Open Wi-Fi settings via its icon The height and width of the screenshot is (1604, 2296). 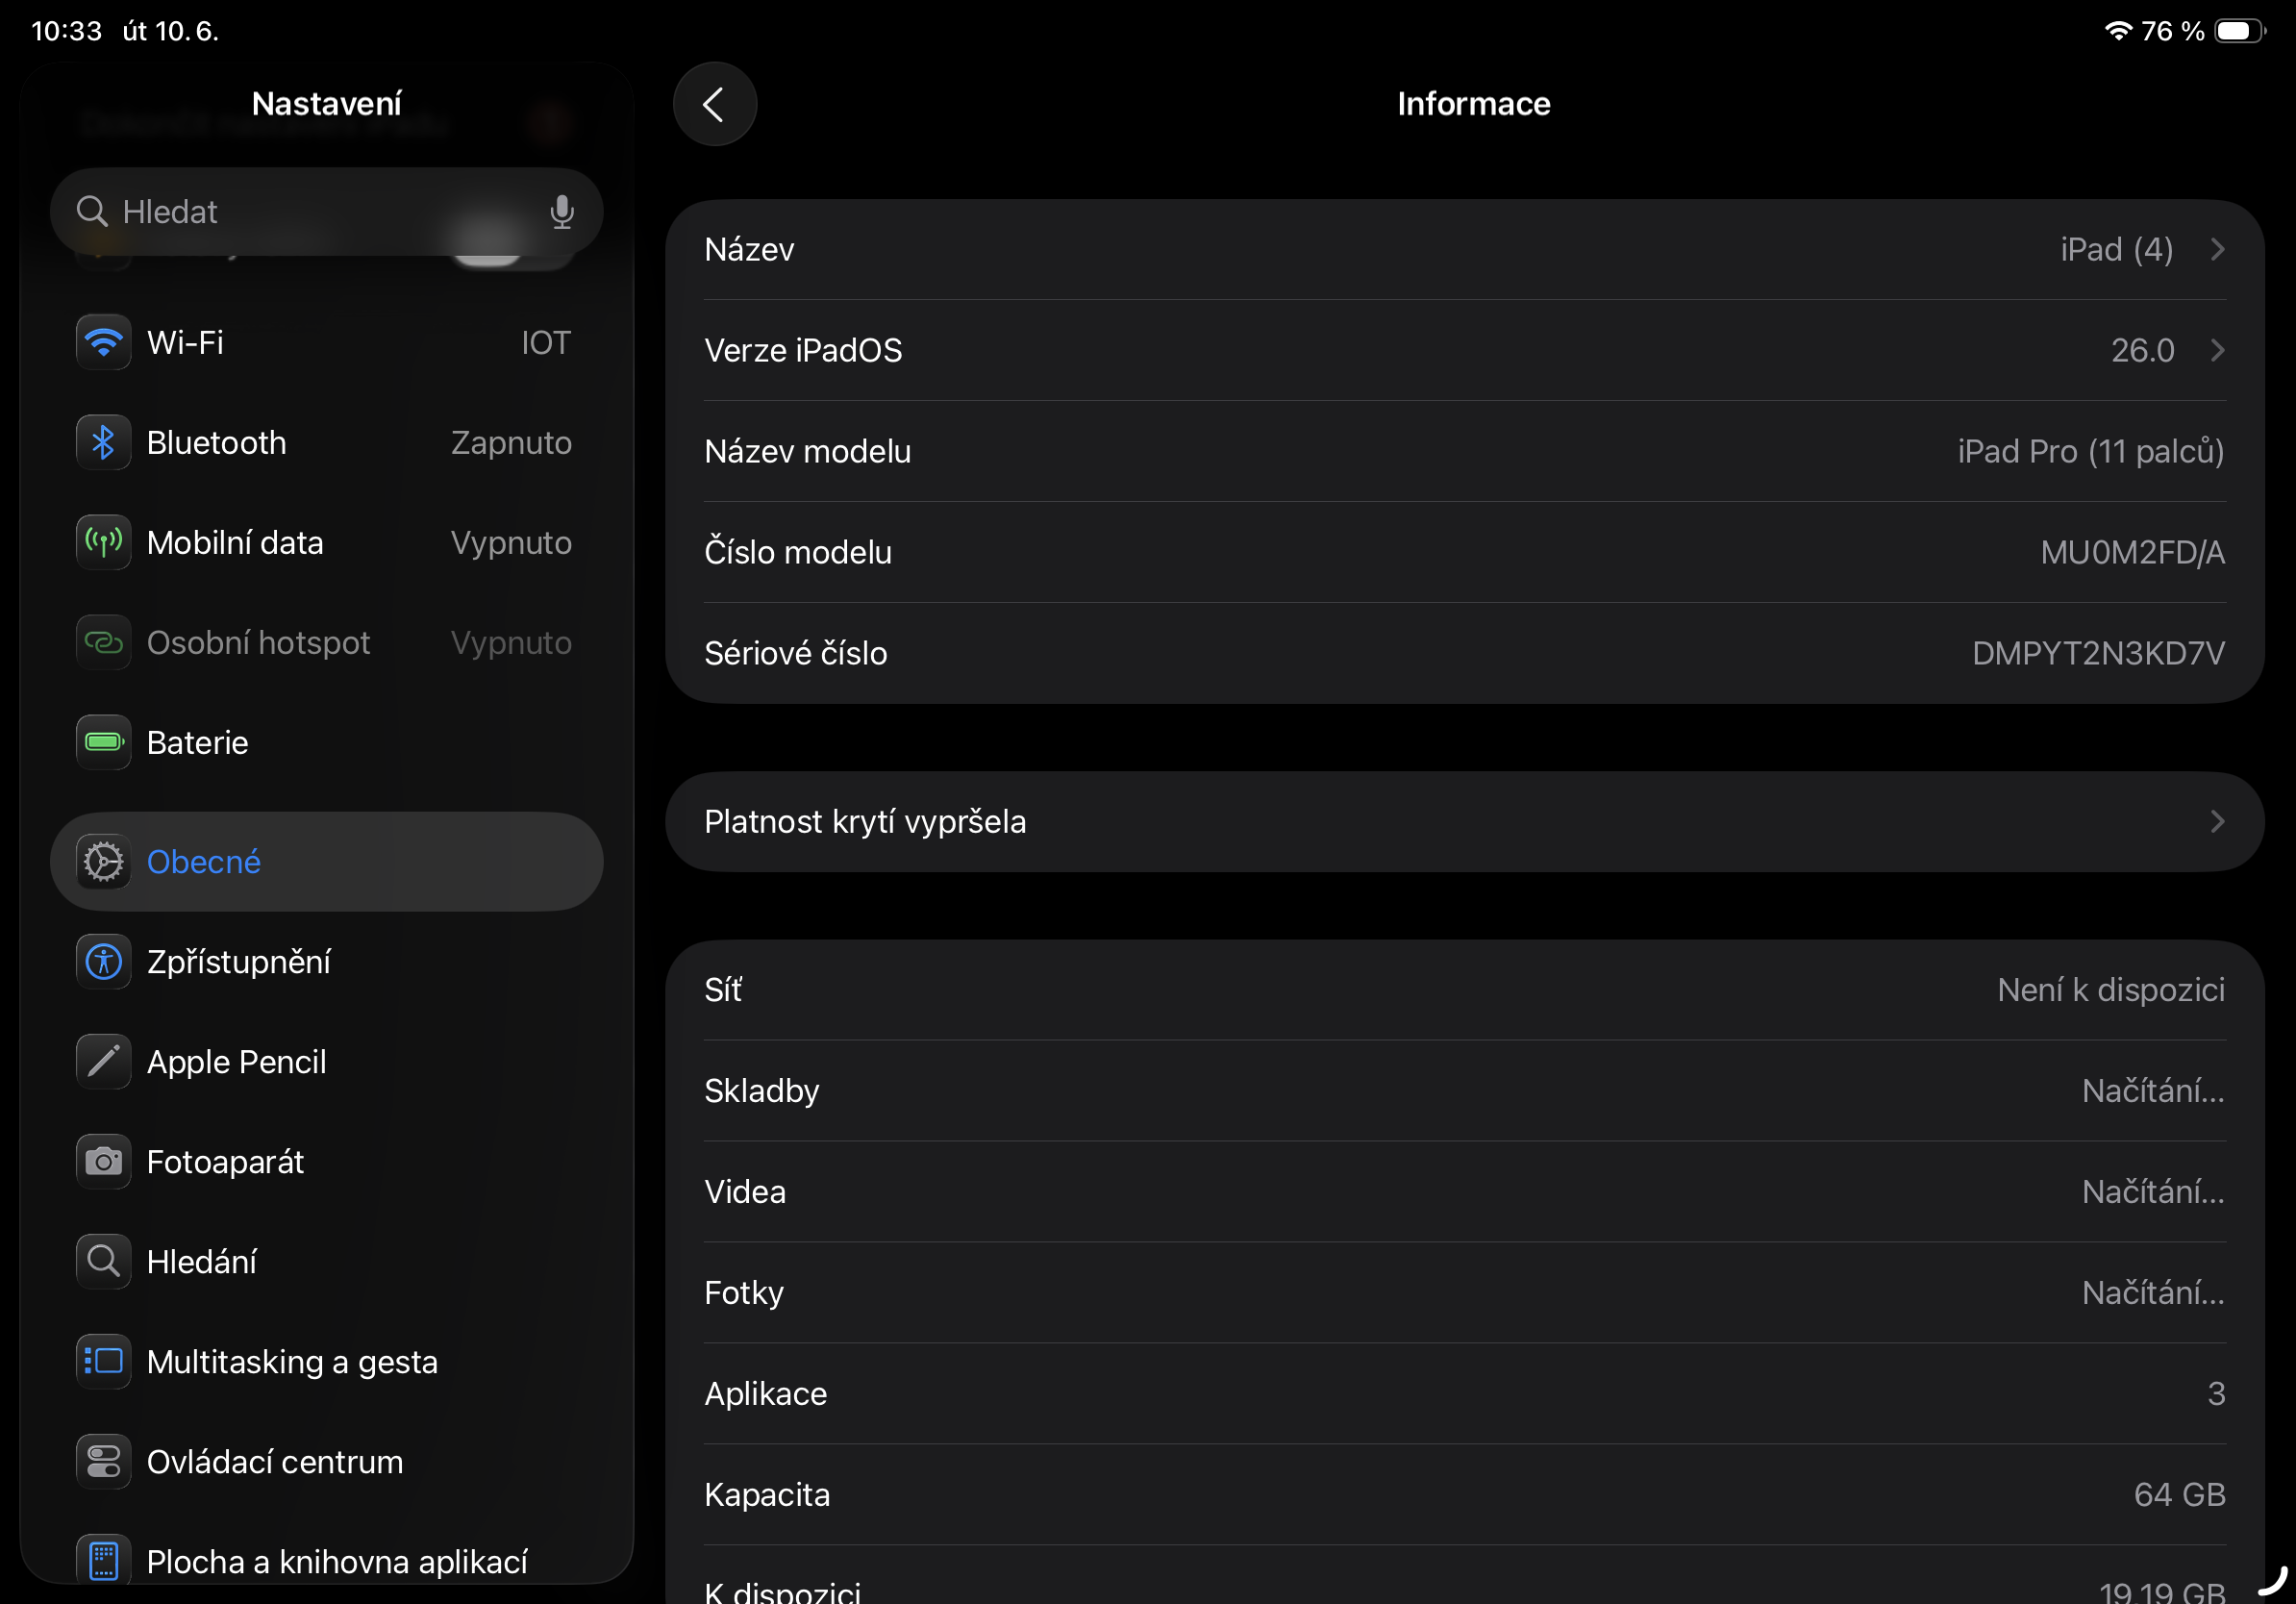(x=103, y=342)
